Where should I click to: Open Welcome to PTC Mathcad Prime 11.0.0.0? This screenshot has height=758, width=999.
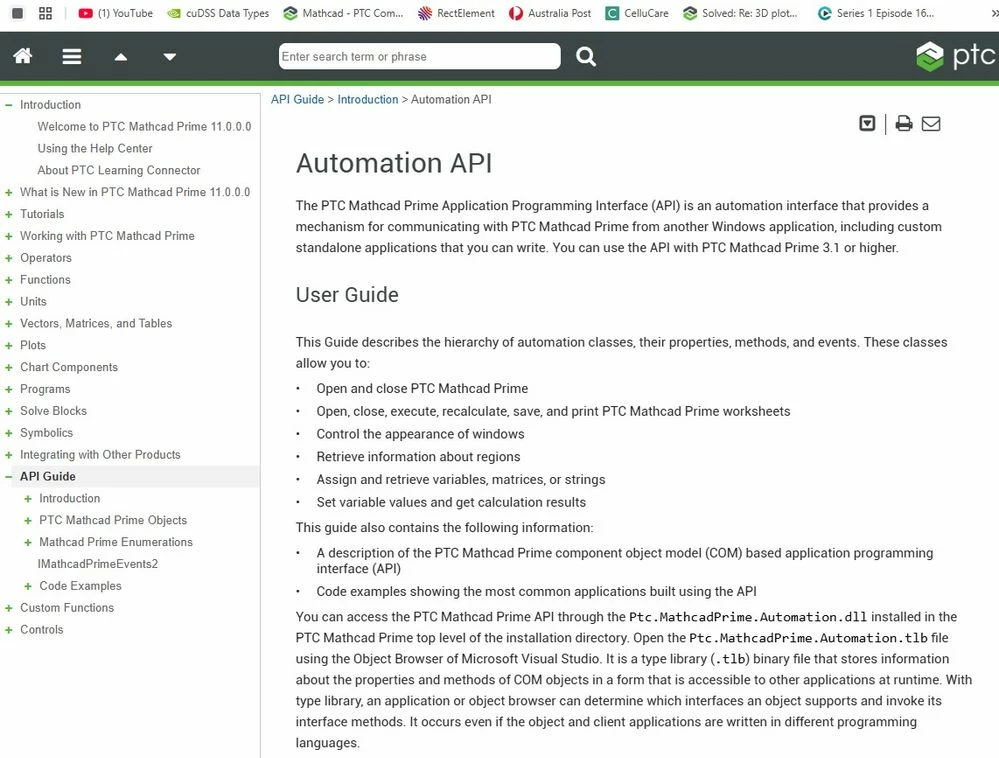tap(144, 126)
